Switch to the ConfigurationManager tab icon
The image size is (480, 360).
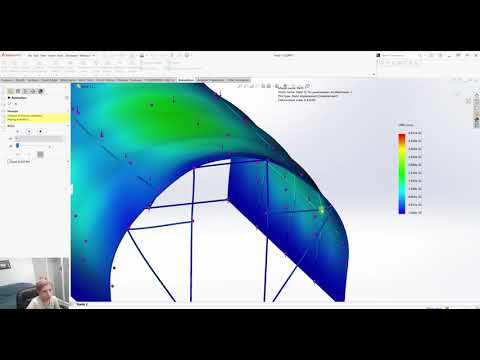click(26, 91)
